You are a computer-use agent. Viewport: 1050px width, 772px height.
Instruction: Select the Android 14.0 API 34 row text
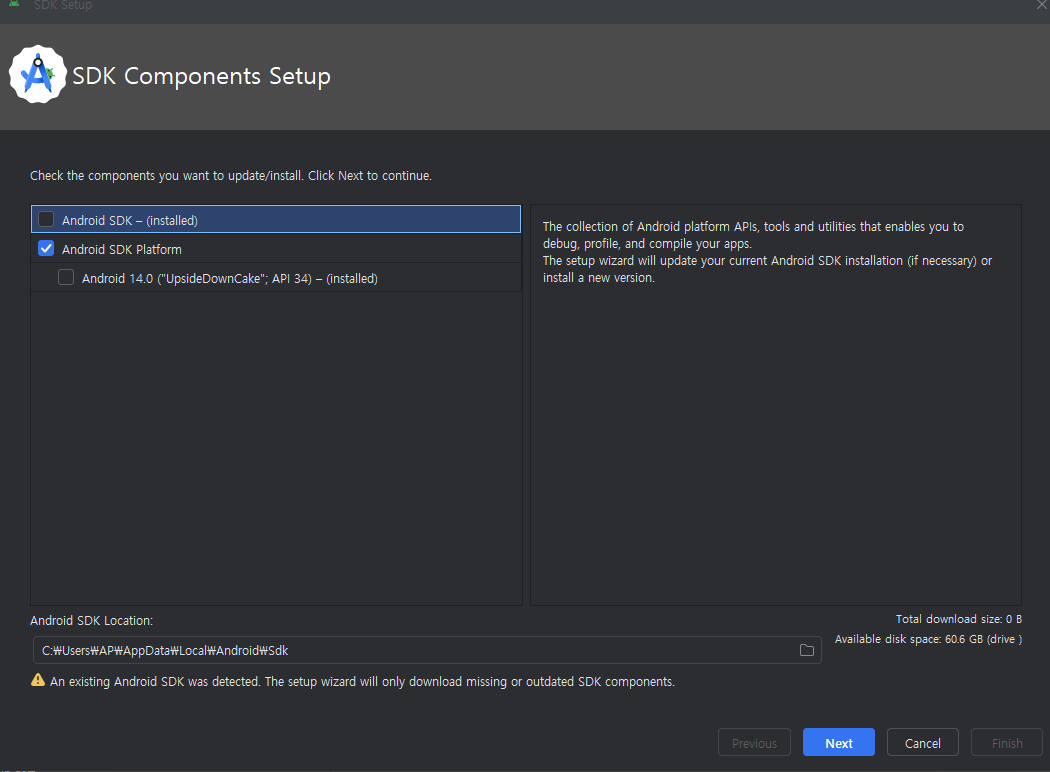230,279
